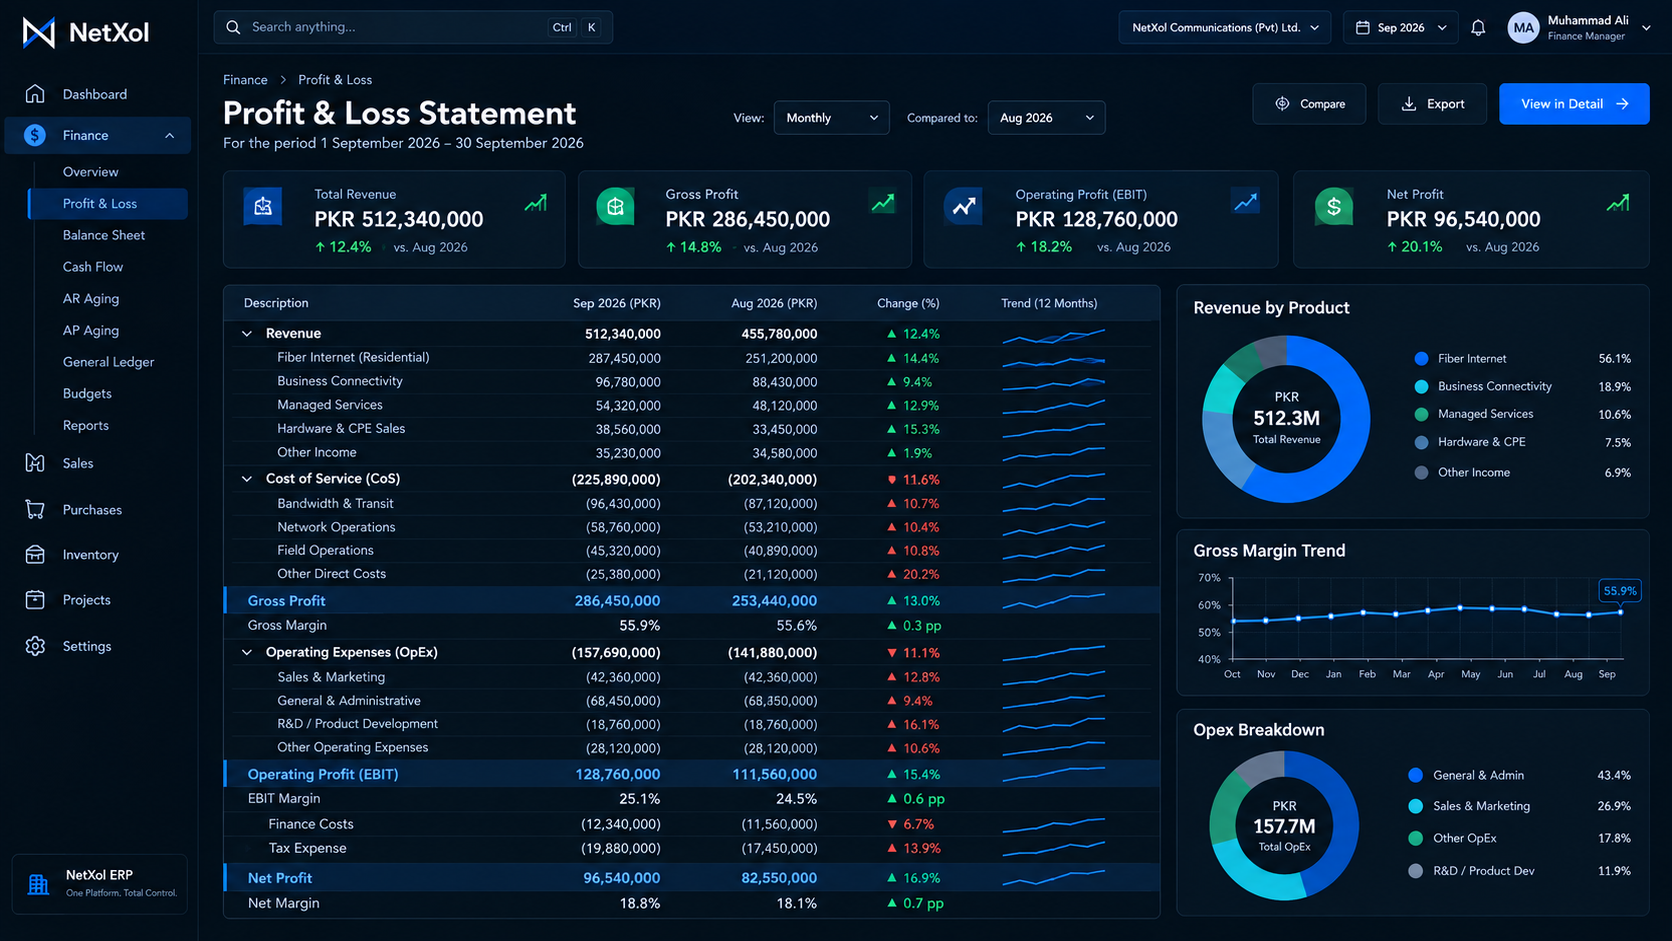
Task: Open Finance Reports
Action: click(86, 425)
